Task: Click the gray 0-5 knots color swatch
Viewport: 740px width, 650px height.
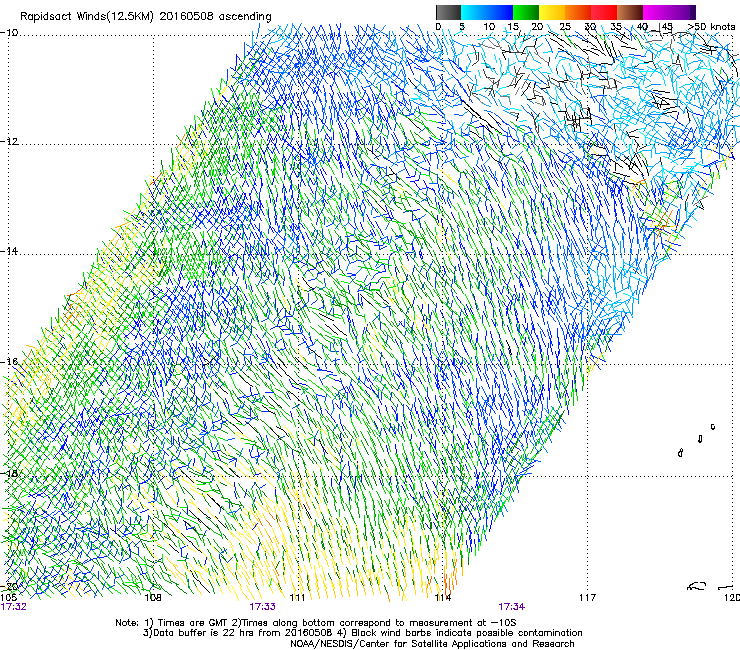Action: [448, 12]
